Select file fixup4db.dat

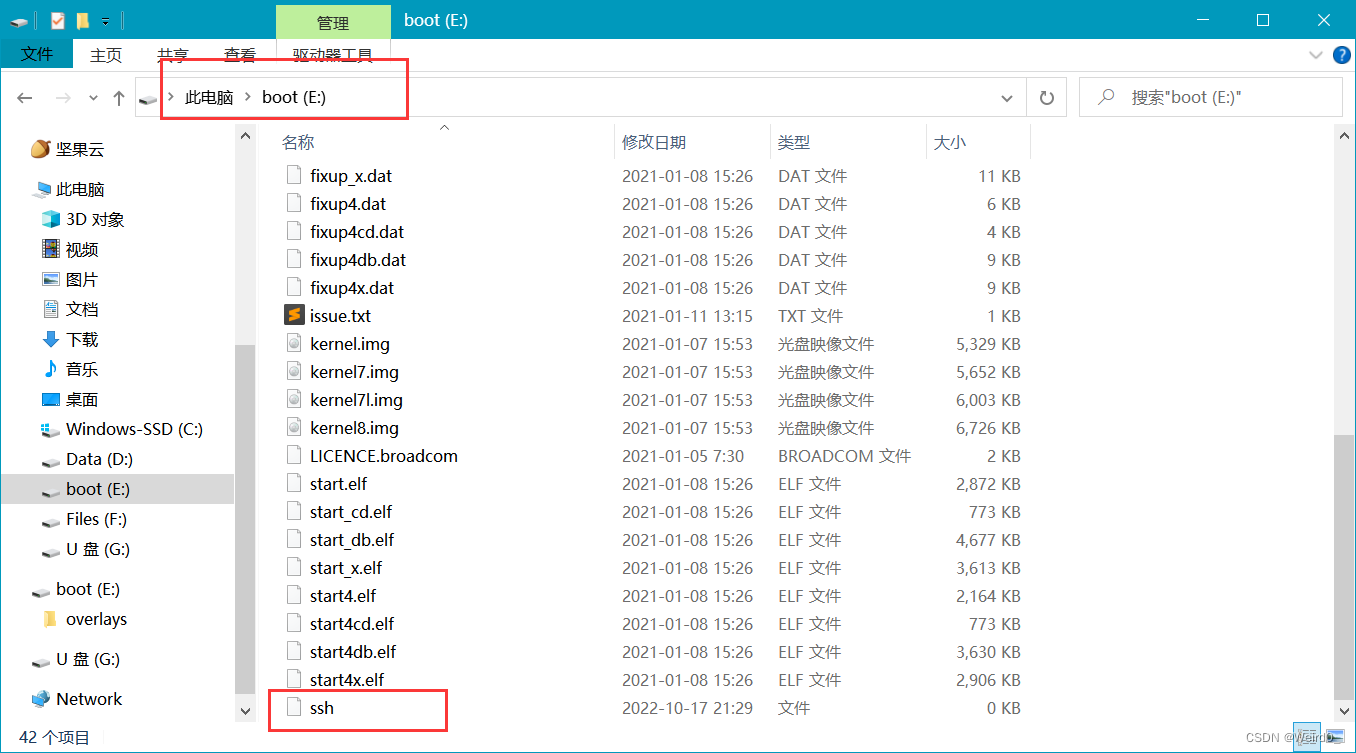pos(358,259)
